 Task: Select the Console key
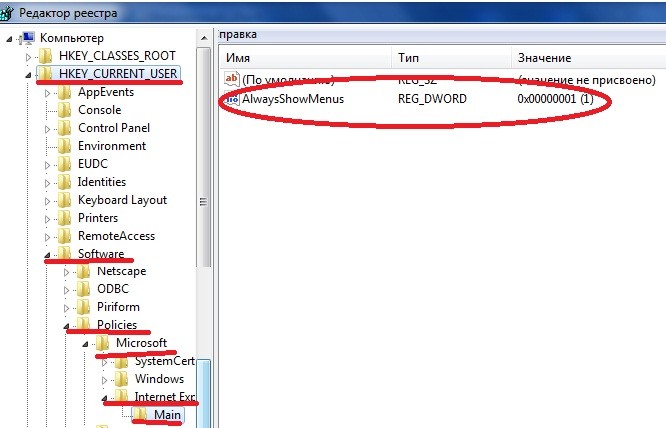(99, 110)
